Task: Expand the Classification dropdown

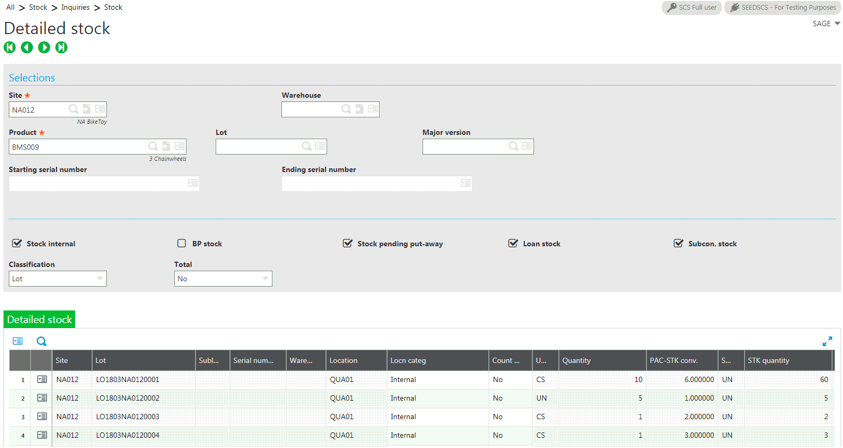Action: 100,279
